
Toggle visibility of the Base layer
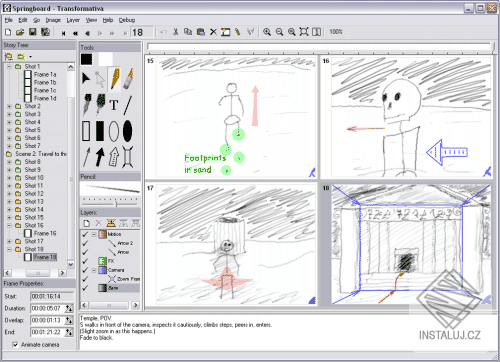pyautogui.click(x=85, y=288)
